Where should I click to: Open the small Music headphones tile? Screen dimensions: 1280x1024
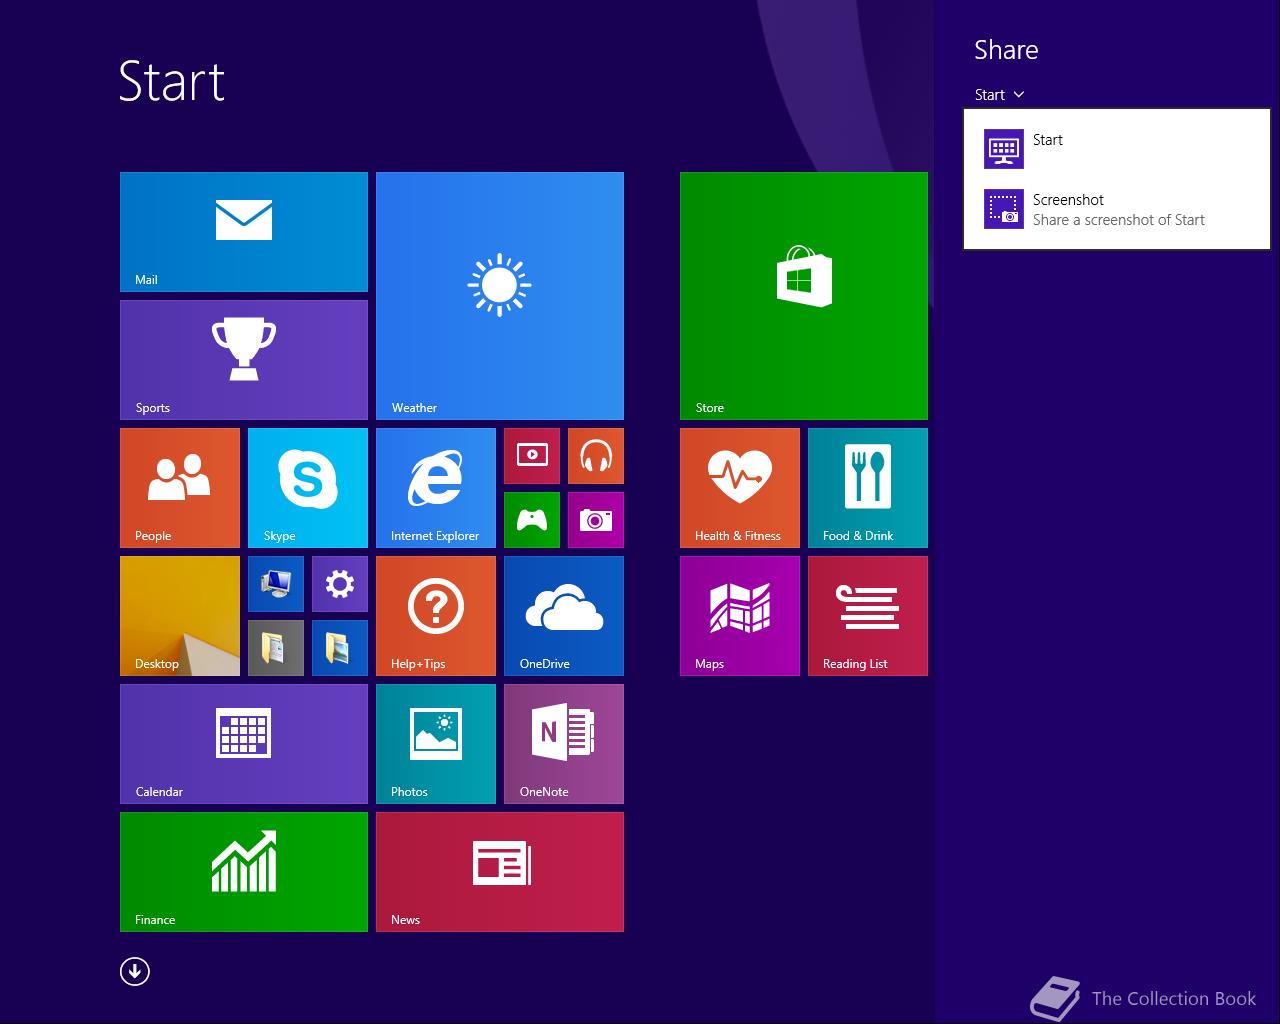coord(596,456)
